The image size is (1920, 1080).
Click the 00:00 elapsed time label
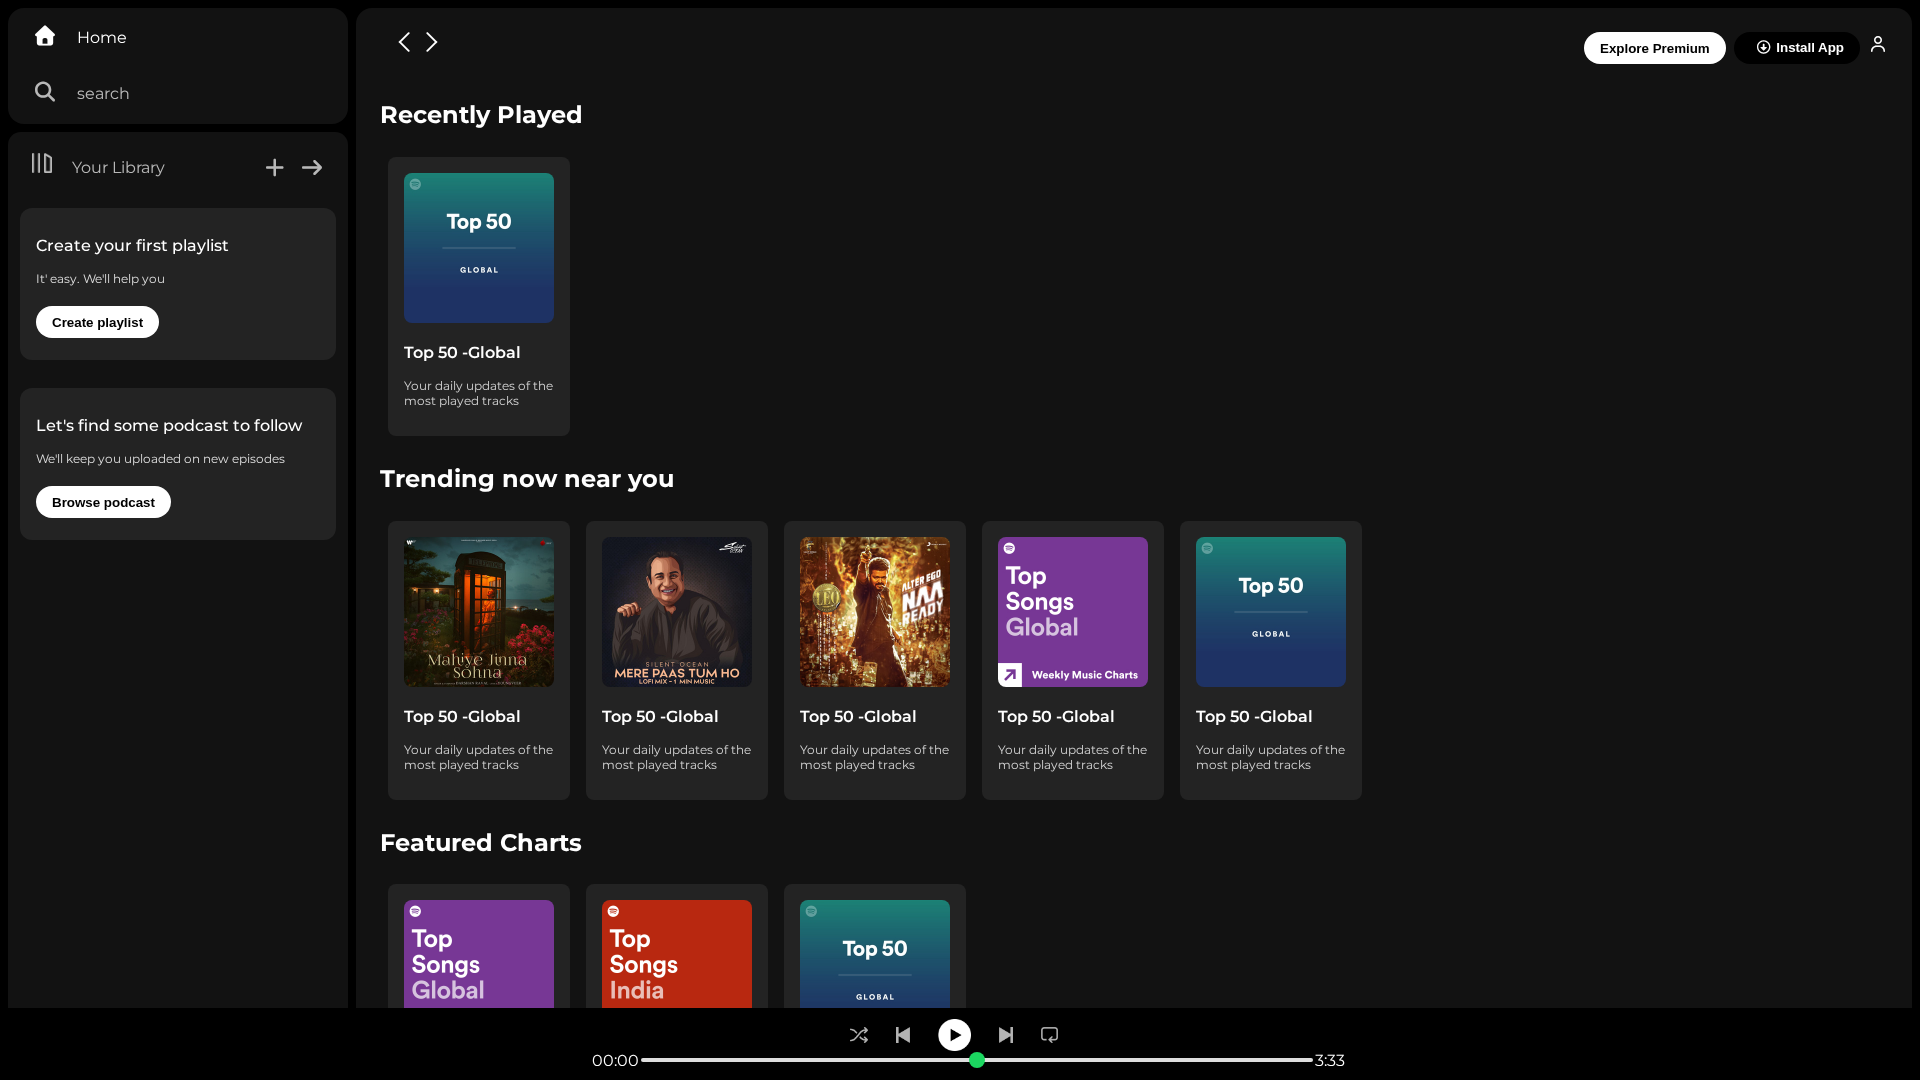click(x=615, y=1060)
